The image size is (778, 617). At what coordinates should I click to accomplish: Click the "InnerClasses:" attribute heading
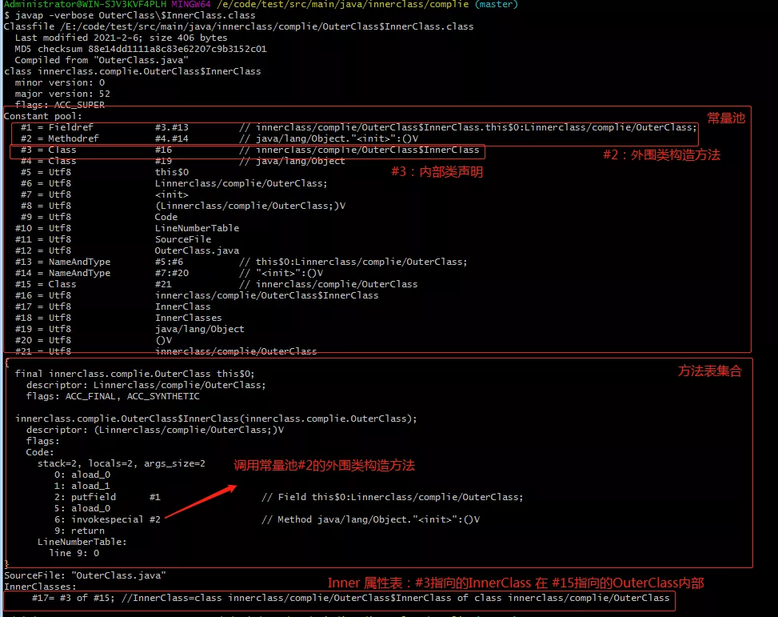click(x=40, y=587)
